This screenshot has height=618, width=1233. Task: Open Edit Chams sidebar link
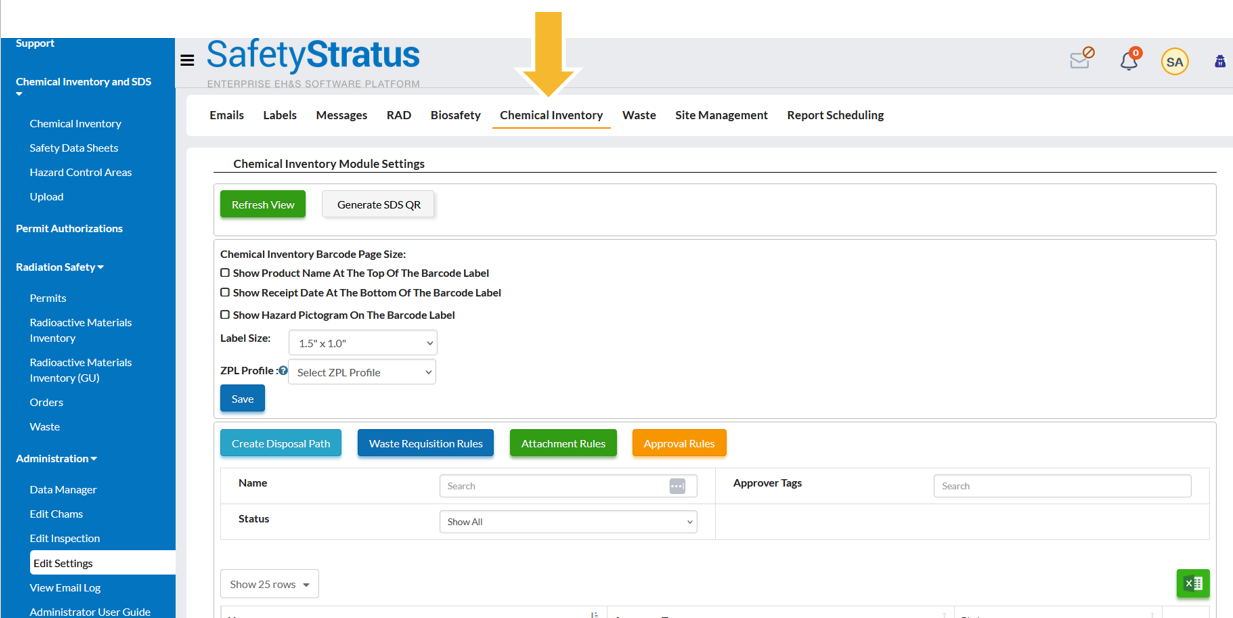[x=57, y=514]
